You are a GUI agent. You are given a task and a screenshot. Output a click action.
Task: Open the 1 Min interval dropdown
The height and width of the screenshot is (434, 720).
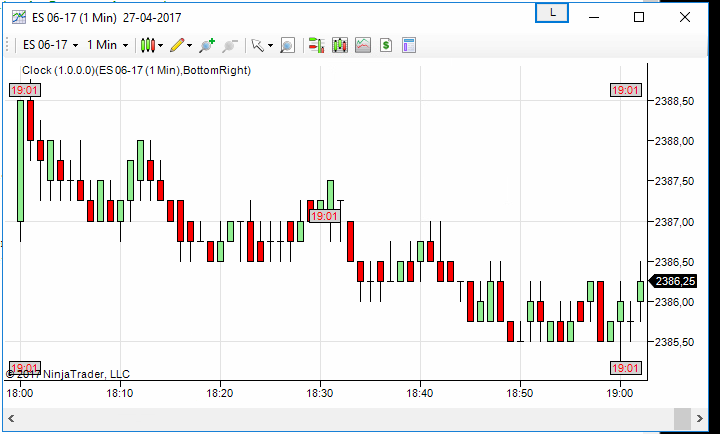pyautogui.click(x=107, y=45)
